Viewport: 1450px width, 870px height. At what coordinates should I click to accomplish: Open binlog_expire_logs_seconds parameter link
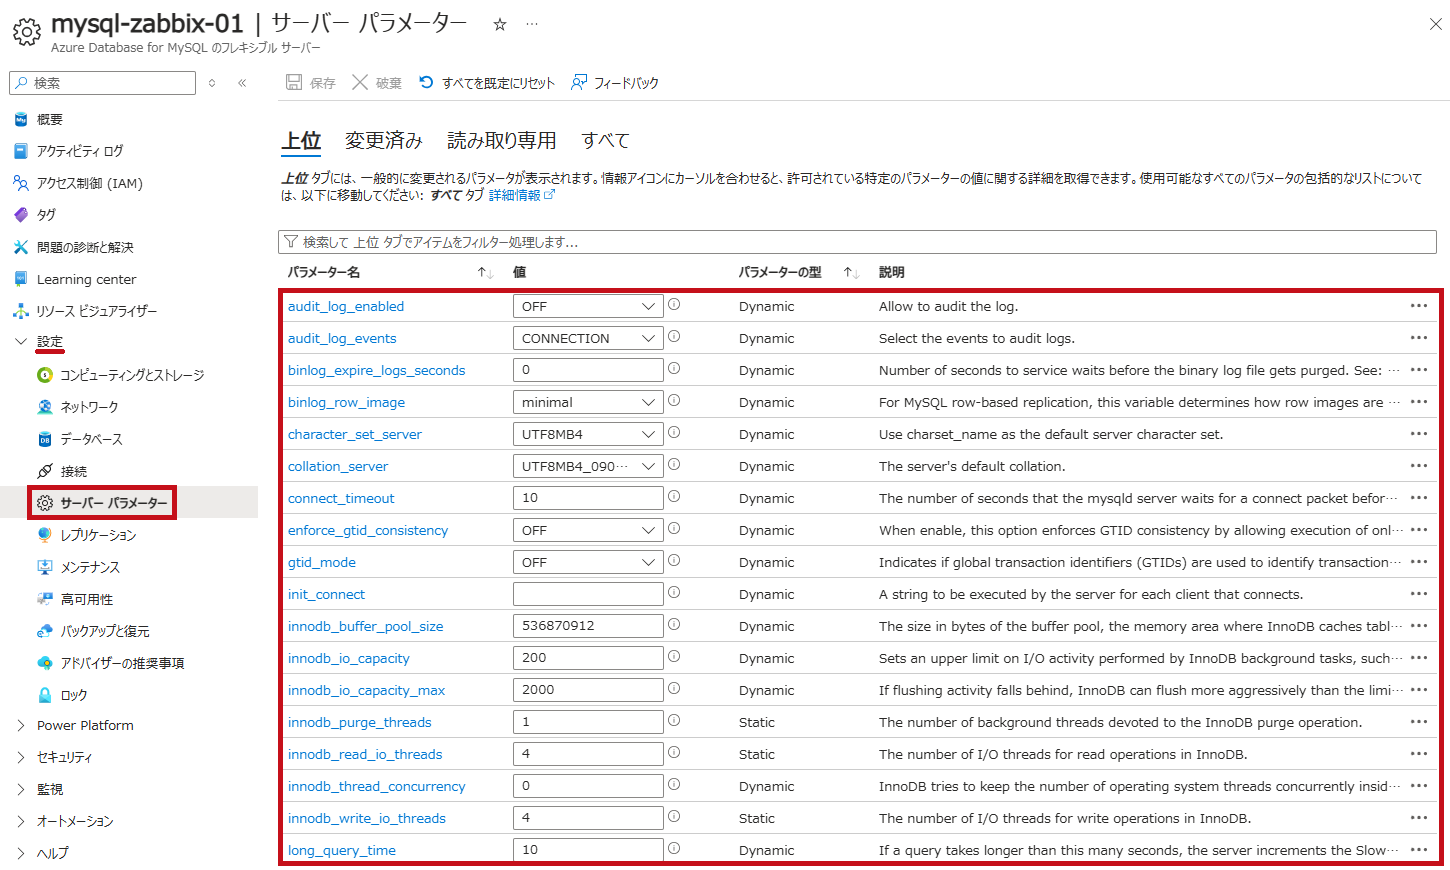point(377,370)
